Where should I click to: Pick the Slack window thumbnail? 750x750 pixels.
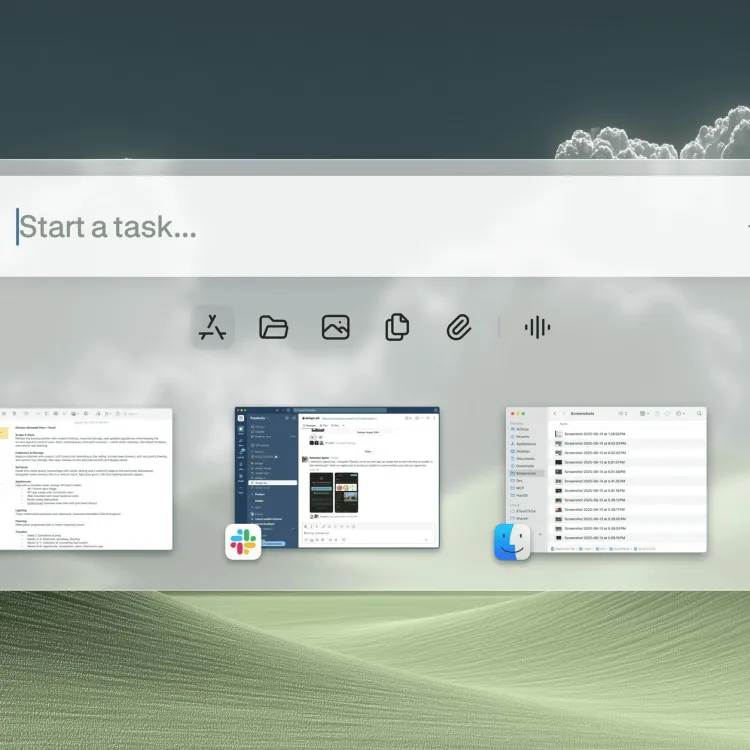337,477
